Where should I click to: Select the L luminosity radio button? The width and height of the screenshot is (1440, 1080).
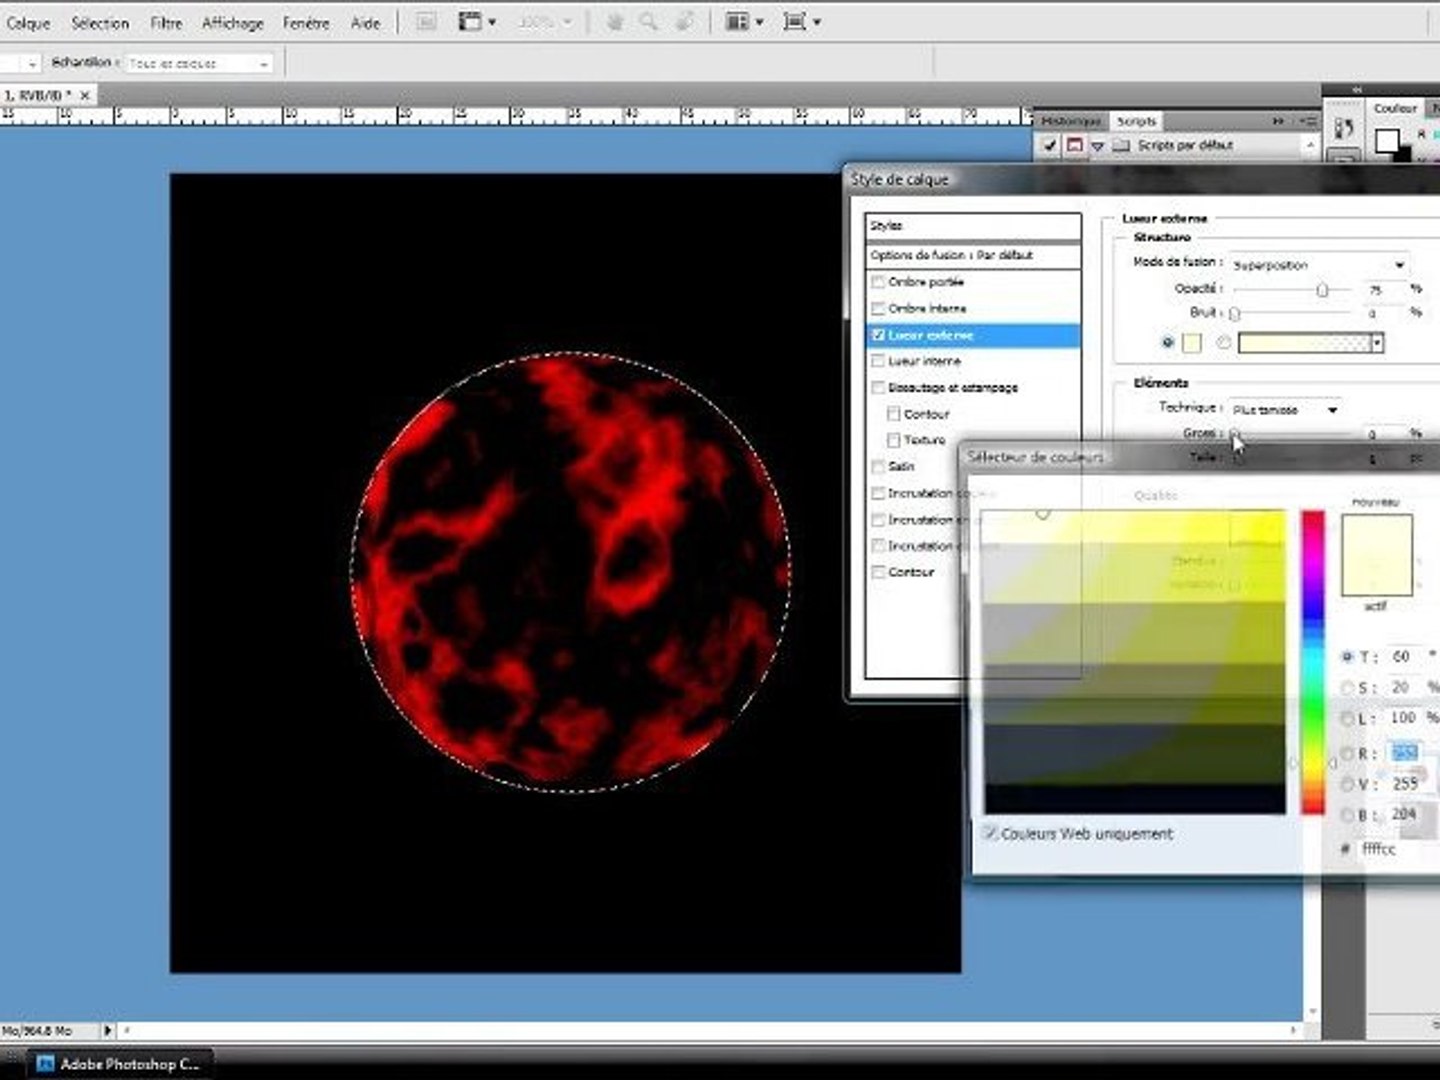point(1348,719)
